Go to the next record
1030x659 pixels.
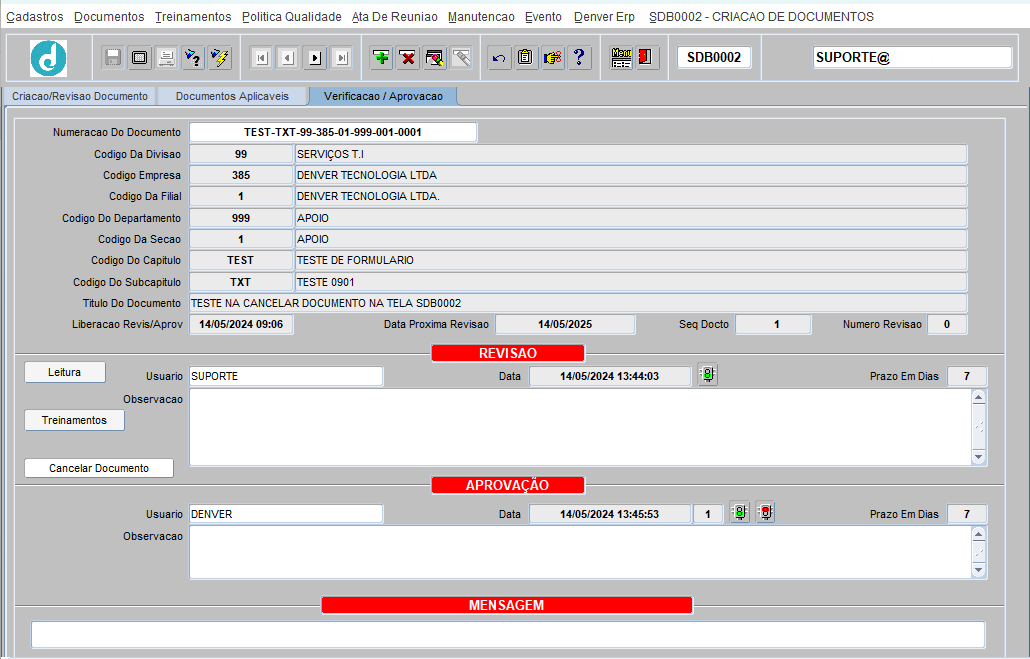315,58
